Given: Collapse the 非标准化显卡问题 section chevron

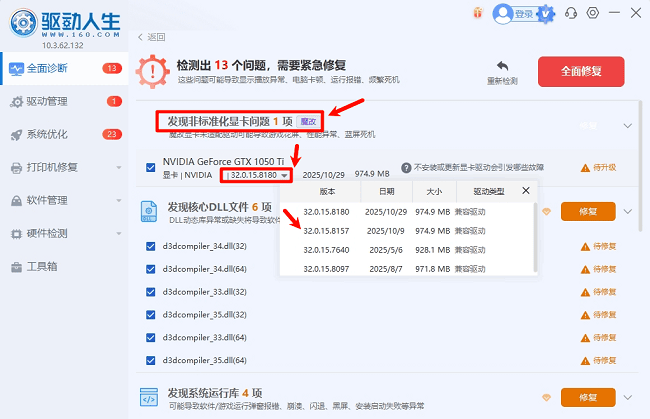Looking at the screenshot, I should click(x=628, y=126).
